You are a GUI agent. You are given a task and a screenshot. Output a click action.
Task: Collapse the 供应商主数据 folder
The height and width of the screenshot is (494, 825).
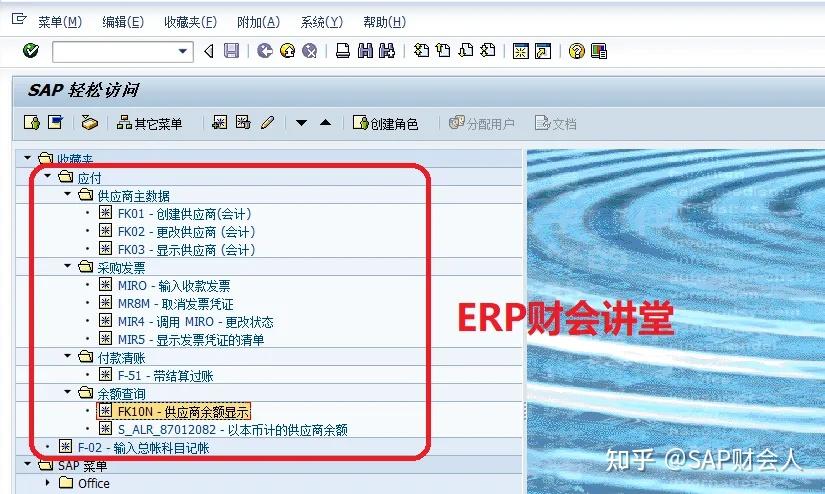(67, 194)
